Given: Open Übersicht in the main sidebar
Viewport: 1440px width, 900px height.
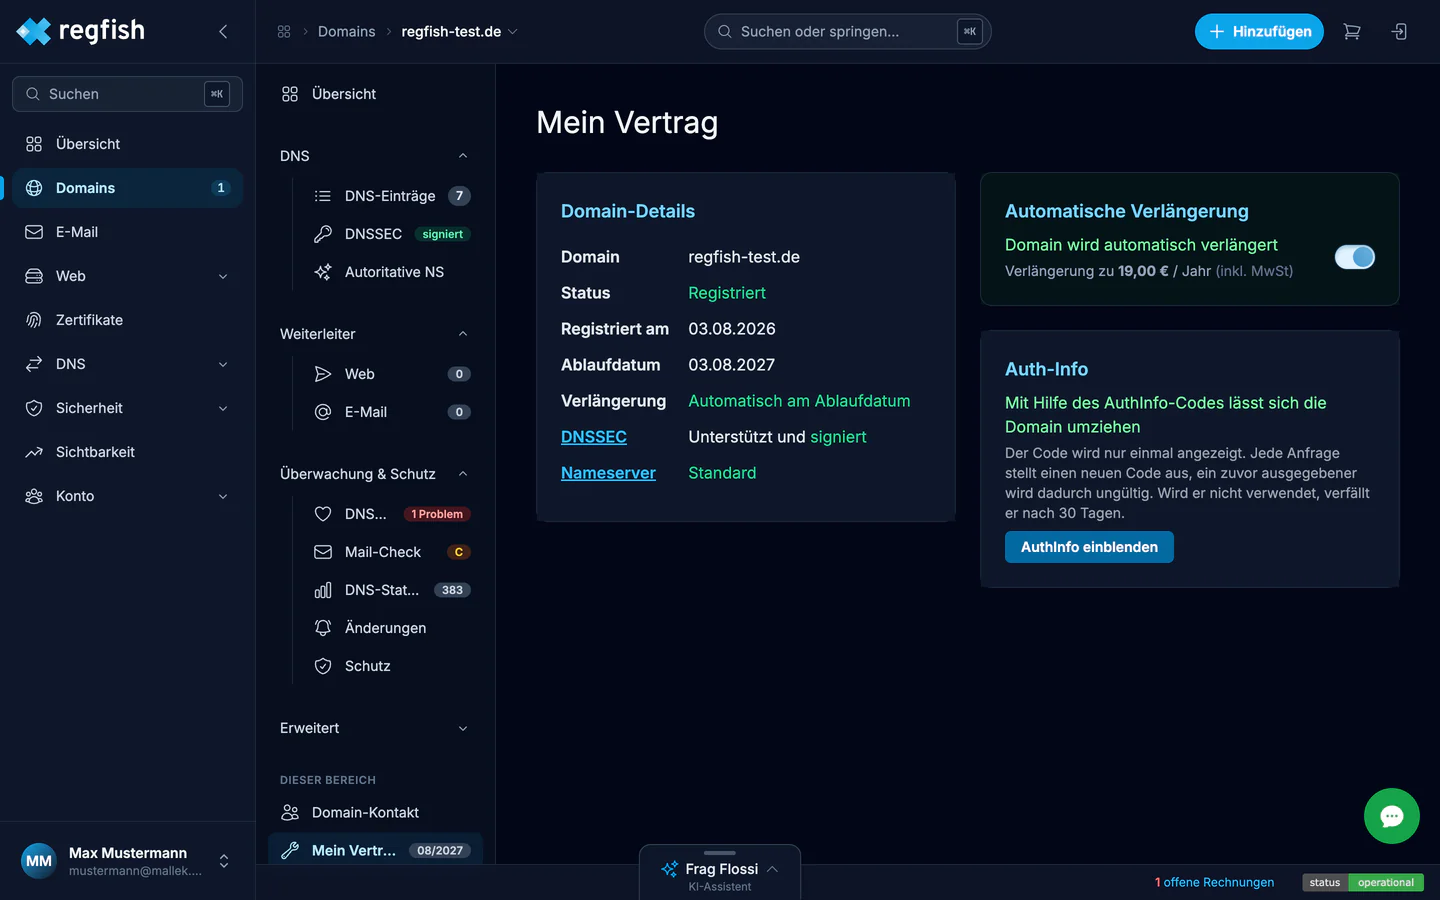Looking at the screenshot, I should 128,144.
